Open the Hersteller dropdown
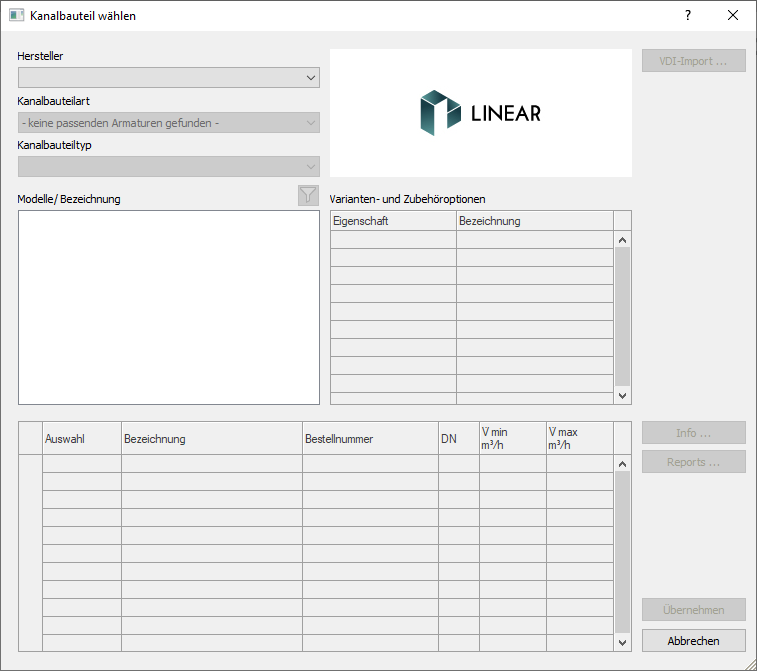757x671 pixels. [x=168, y=78]
